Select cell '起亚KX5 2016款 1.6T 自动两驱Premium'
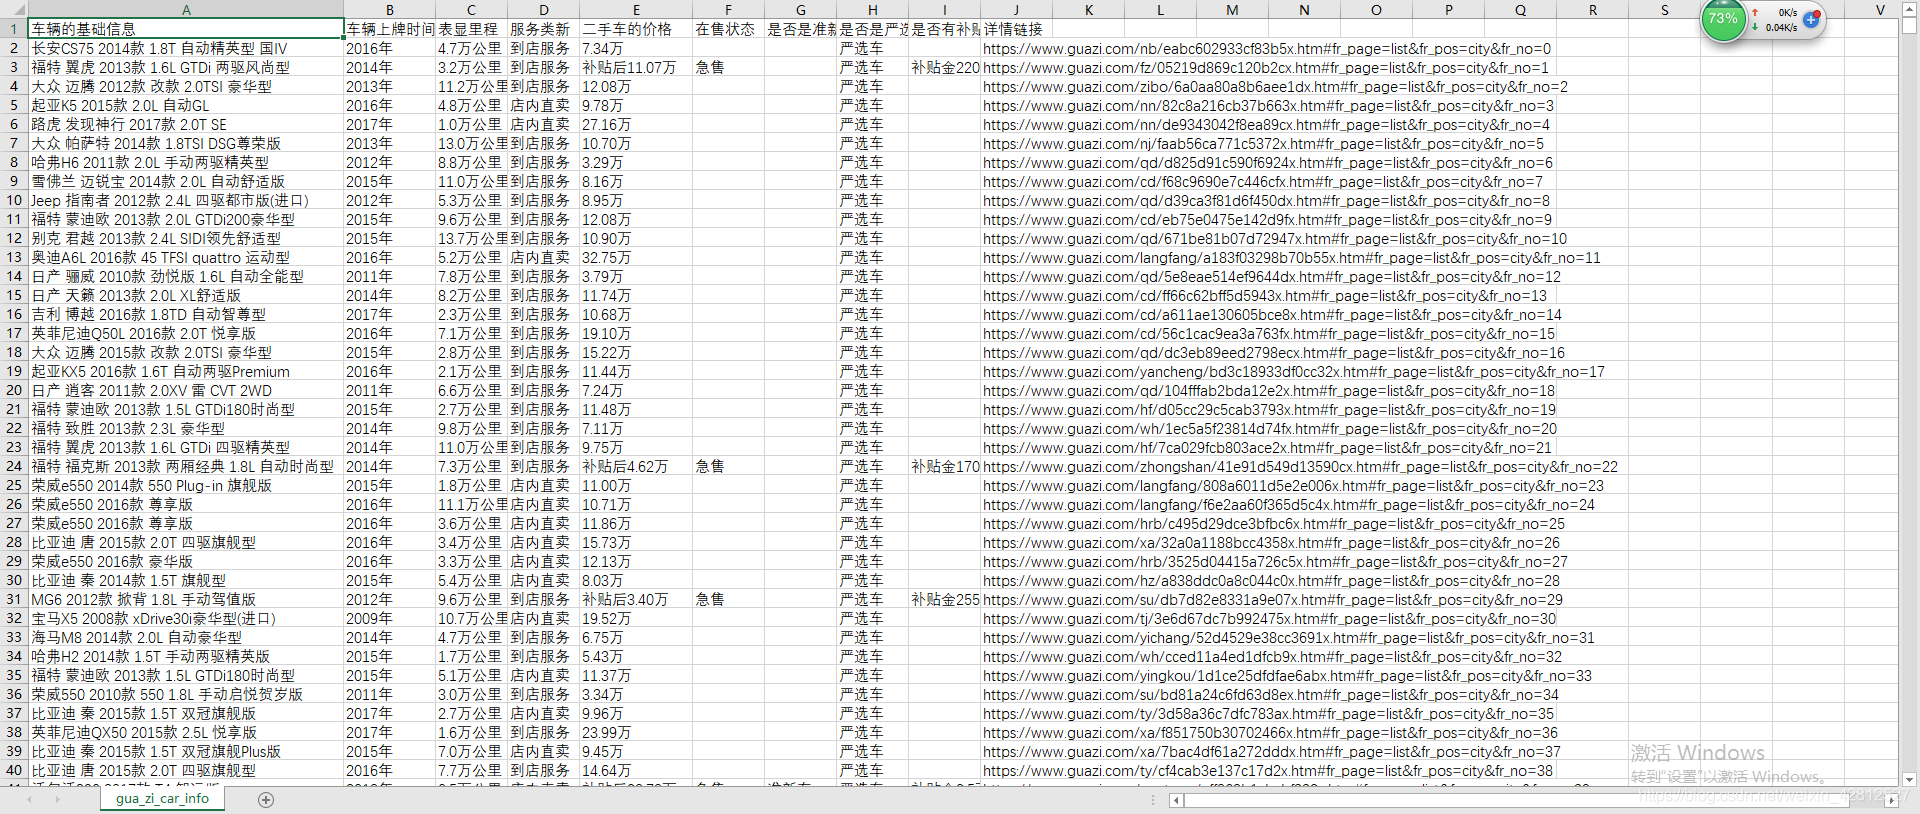Viewport: 1920px width, 814px height. (186, 371)
